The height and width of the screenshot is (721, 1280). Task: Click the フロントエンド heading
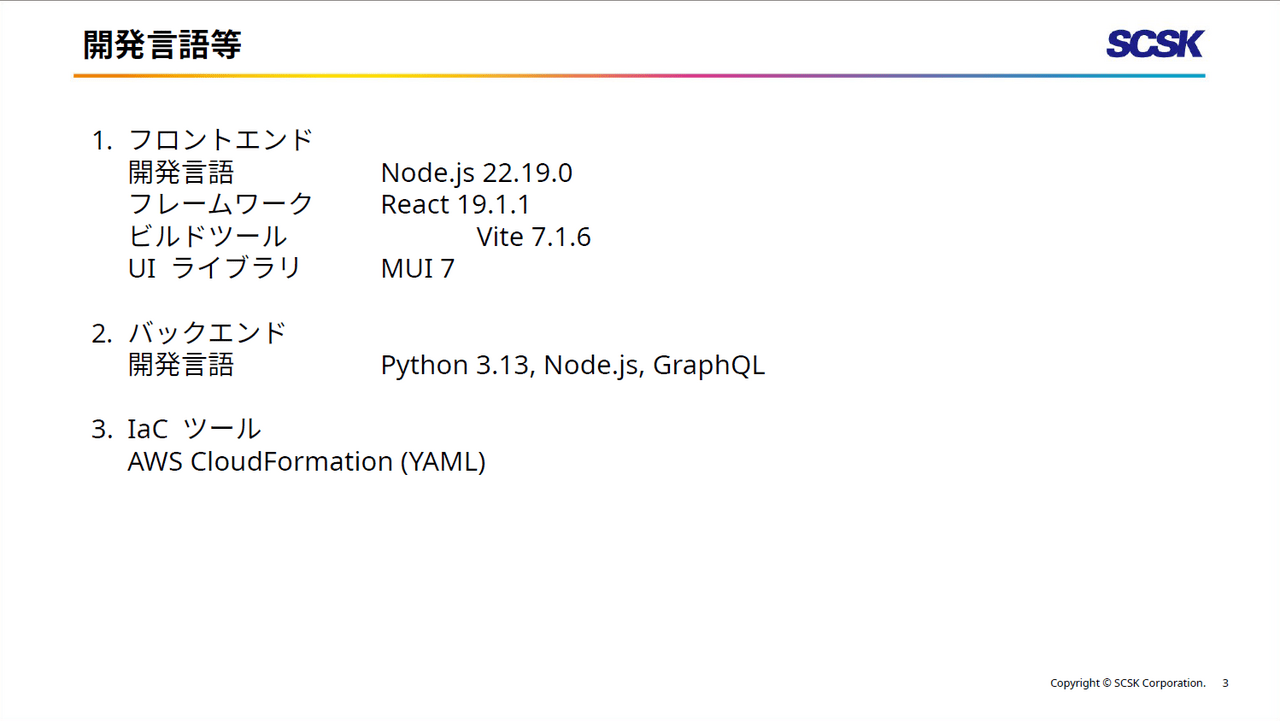coord(221,140)
